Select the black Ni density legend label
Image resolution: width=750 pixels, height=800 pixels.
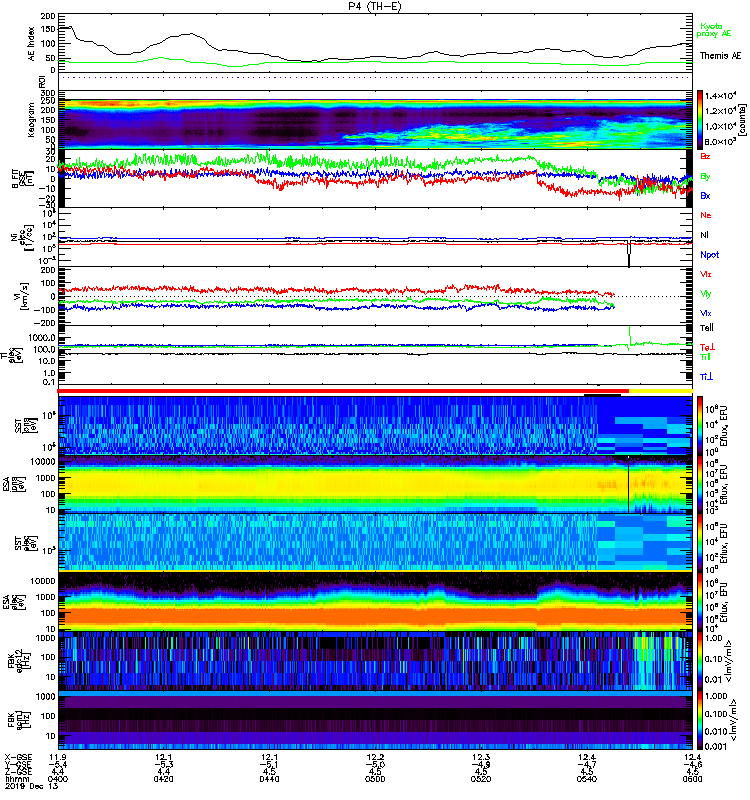pyautogui.click(x=704, y=235)
